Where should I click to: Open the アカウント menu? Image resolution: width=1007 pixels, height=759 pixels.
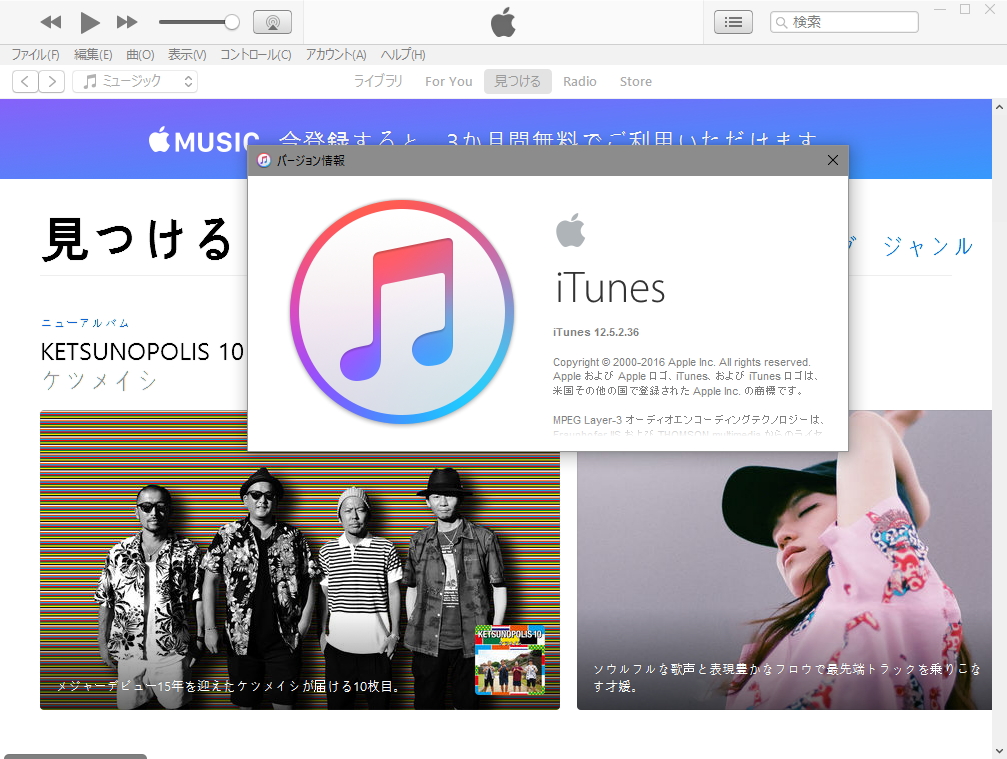tap(336, 55)
